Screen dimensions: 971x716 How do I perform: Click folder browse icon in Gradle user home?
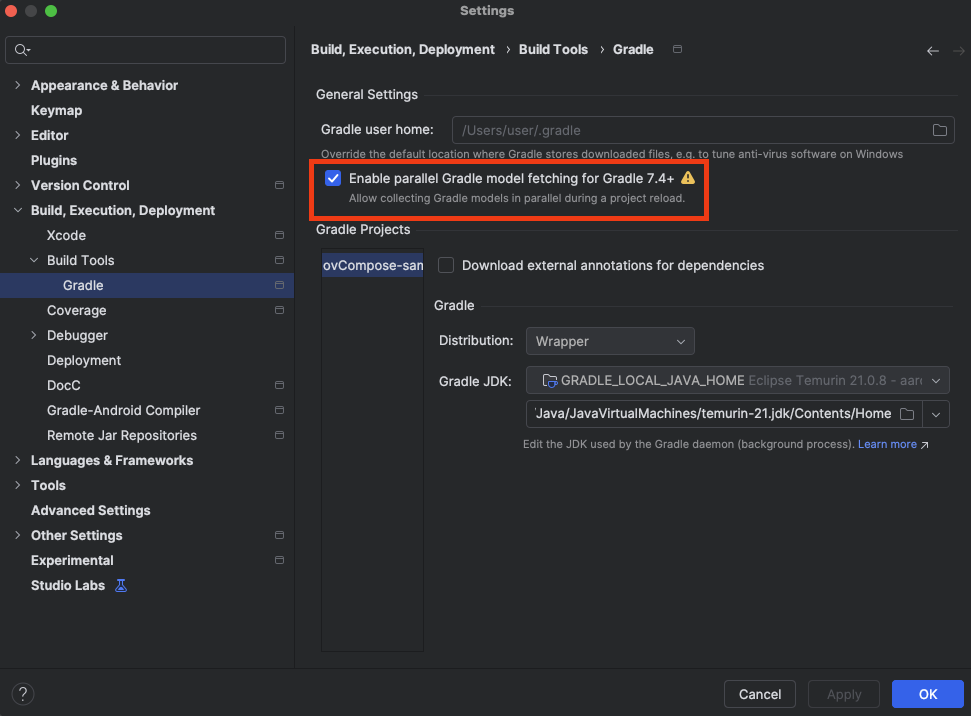pyautogui.click(x=939, y=130)
